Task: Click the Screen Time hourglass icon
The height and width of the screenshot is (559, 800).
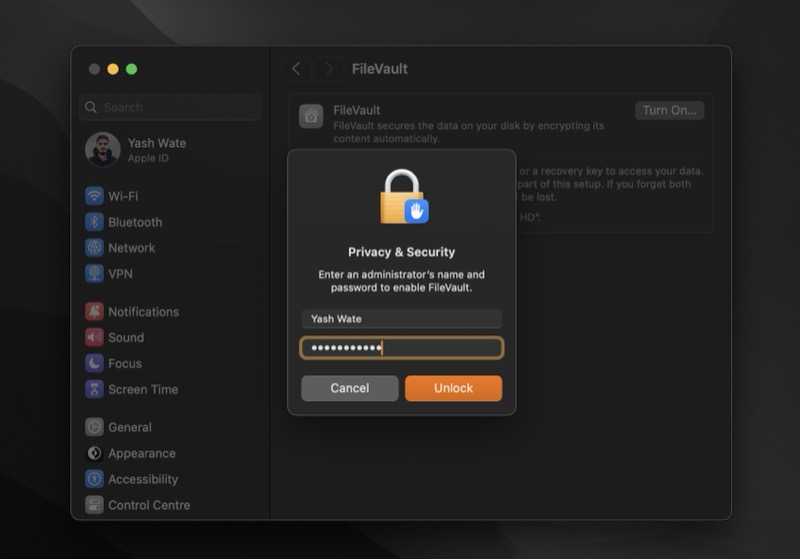Action: [x=94, y=389]
